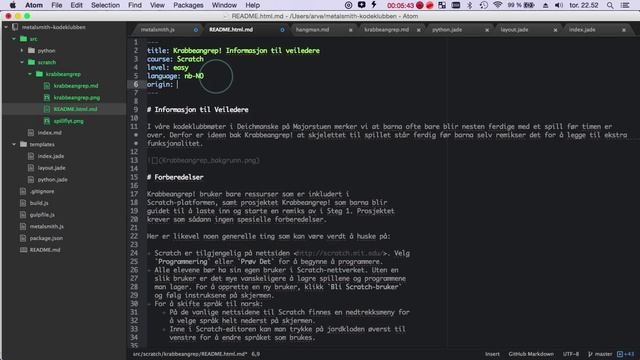
Task: Open index.md under src
Action: pos(50,133)
